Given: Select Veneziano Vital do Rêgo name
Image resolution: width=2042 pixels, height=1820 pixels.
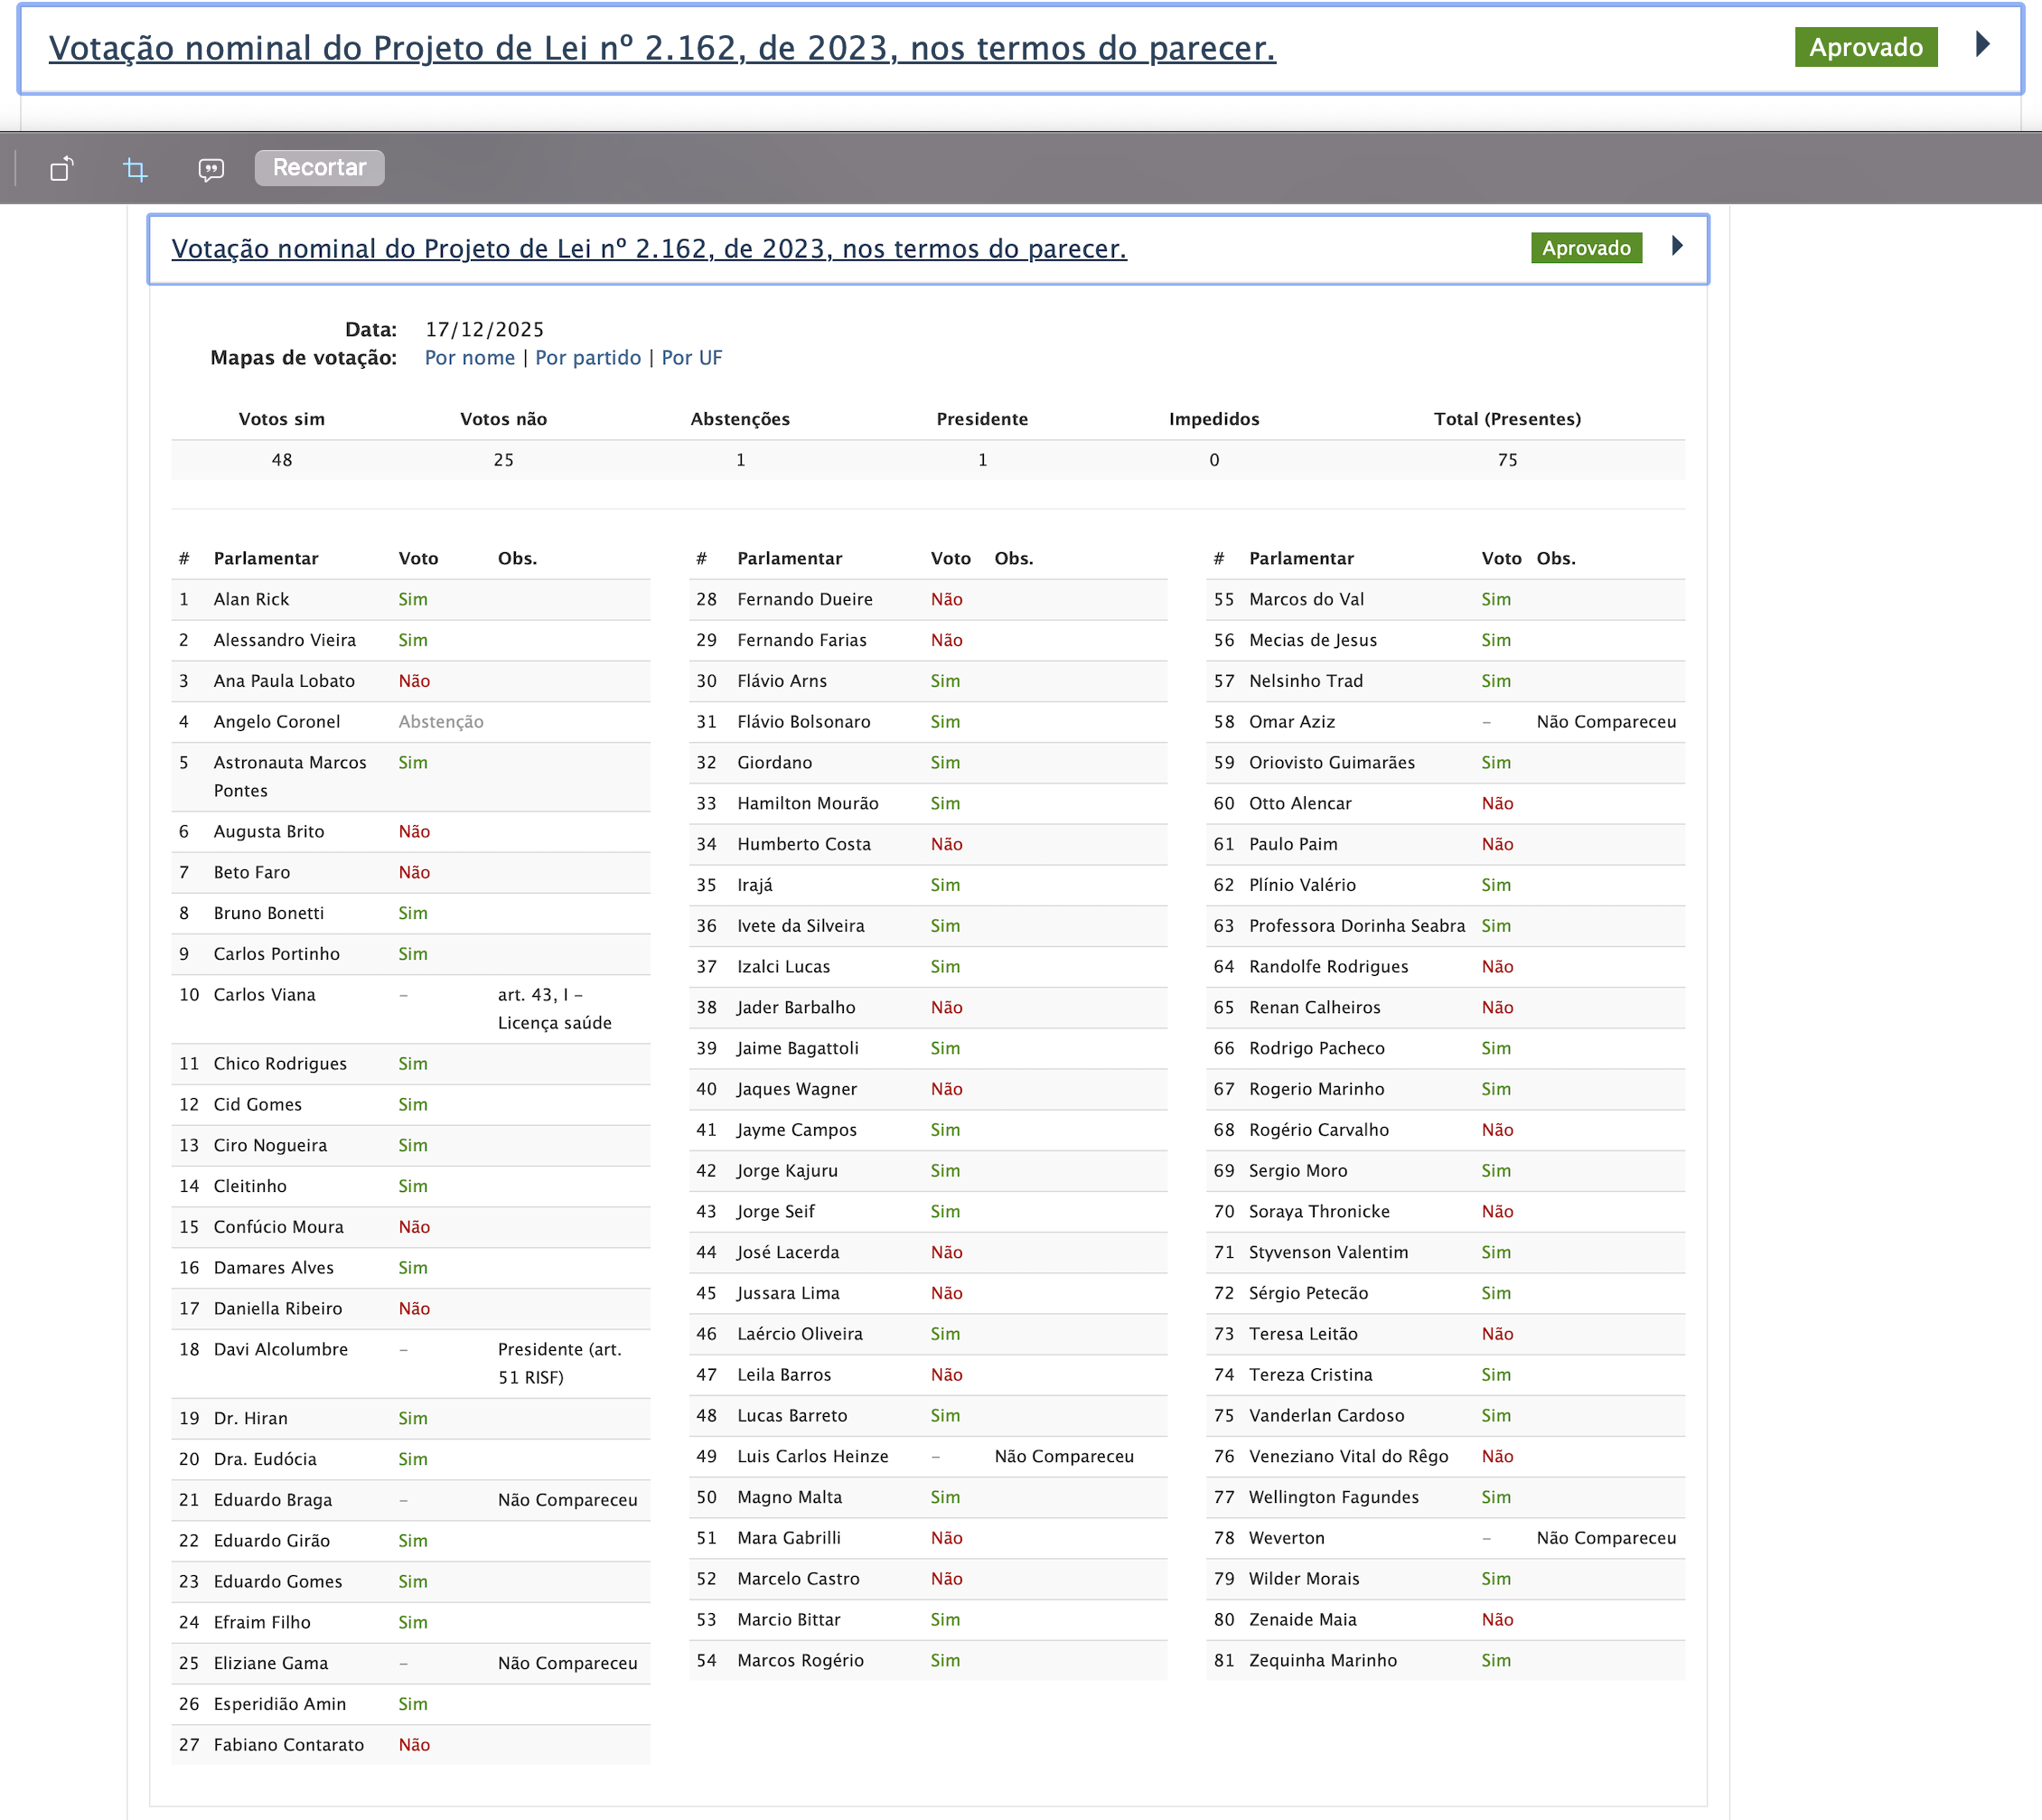Looking at the screenshot, I should 1349,1457.
